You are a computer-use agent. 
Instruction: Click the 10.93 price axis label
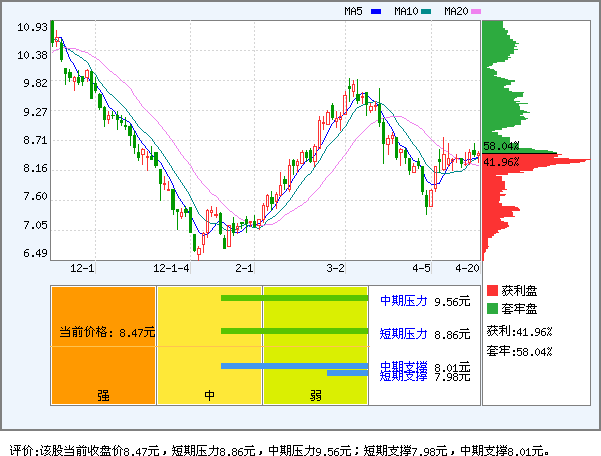point(32,27)
